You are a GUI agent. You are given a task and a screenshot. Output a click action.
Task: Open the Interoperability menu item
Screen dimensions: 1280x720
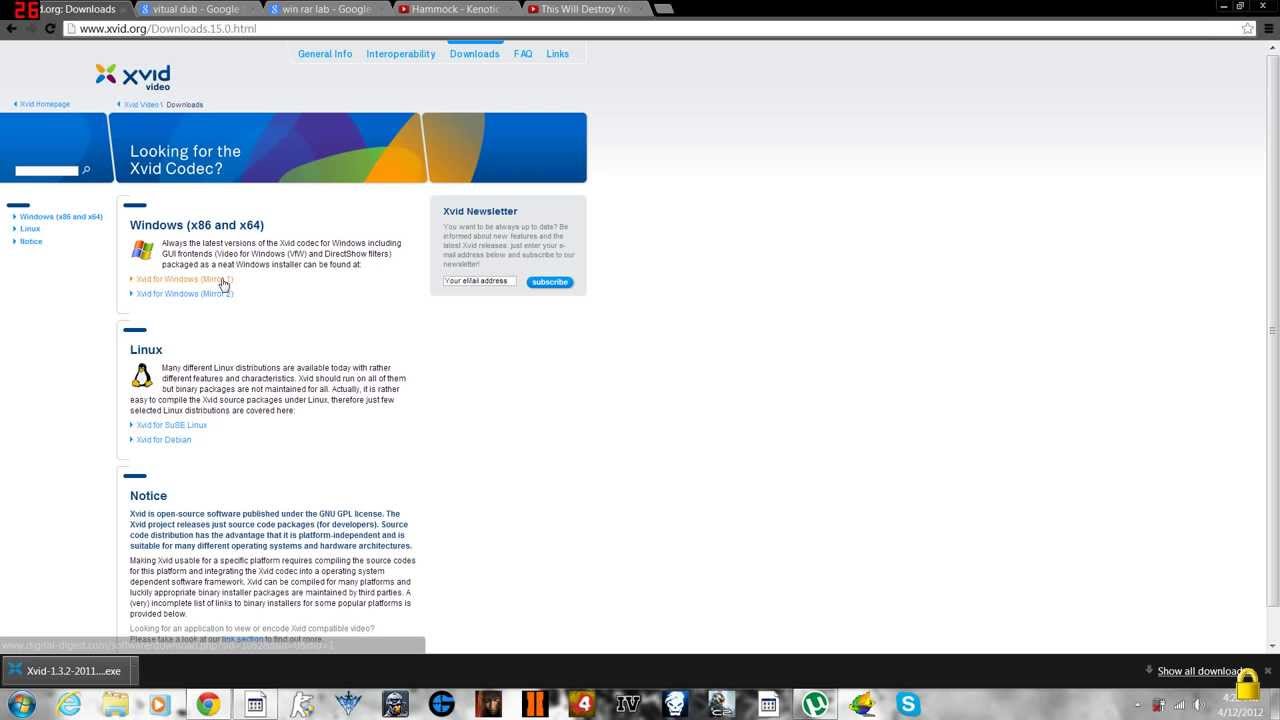coord(401,54)
